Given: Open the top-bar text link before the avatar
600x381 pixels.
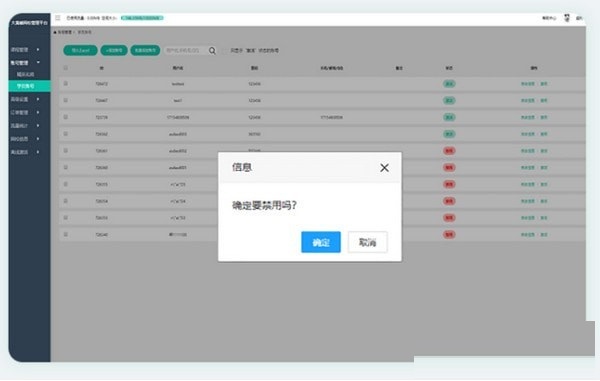Looking at the screenshot, I should [549, 18].
